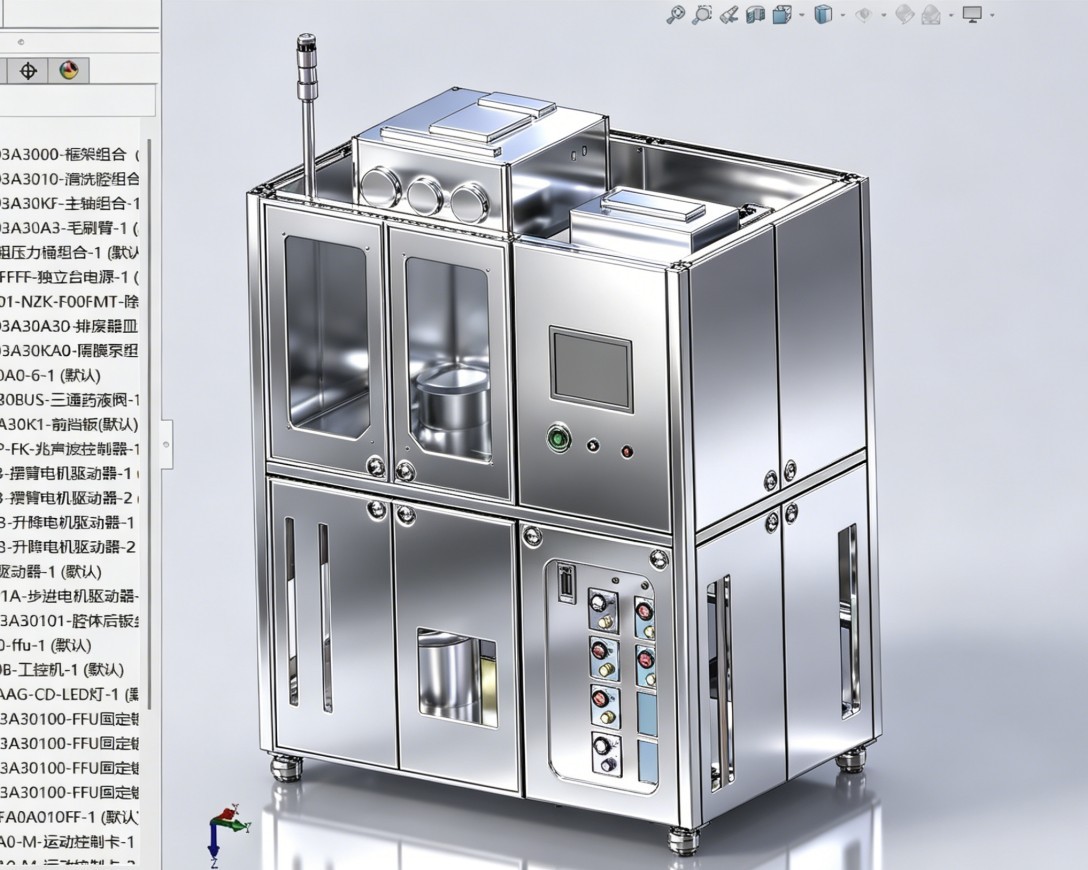Select the 3A3010-清洗腔组合 tree item
This screenshot has width=1088, height=870.
coord(69,179)
